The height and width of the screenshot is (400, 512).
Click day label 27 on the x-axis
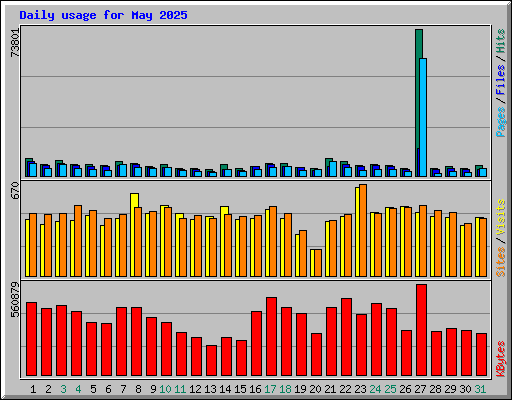coord(420,389)
